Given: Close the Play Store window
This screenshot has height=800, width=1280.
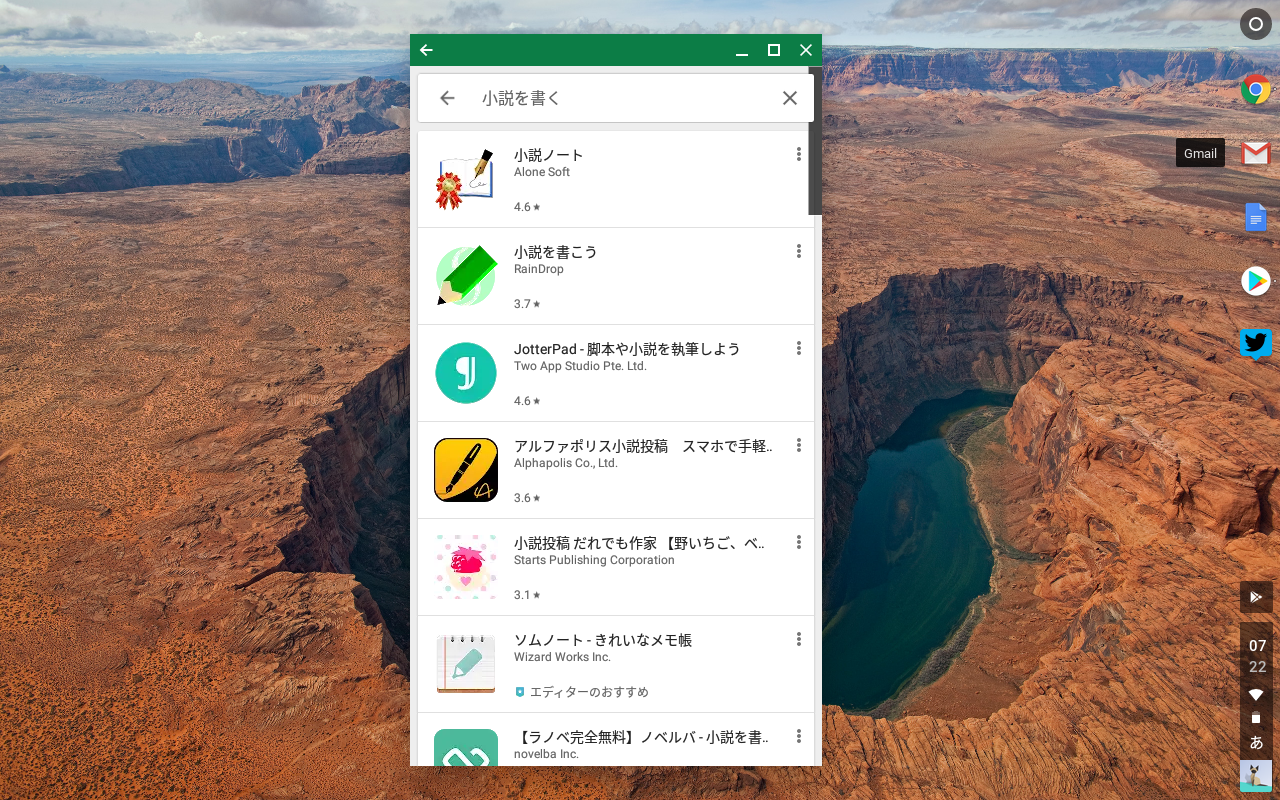Looking at the screenshot, I should pyautogui.click(x=806, y=50).
